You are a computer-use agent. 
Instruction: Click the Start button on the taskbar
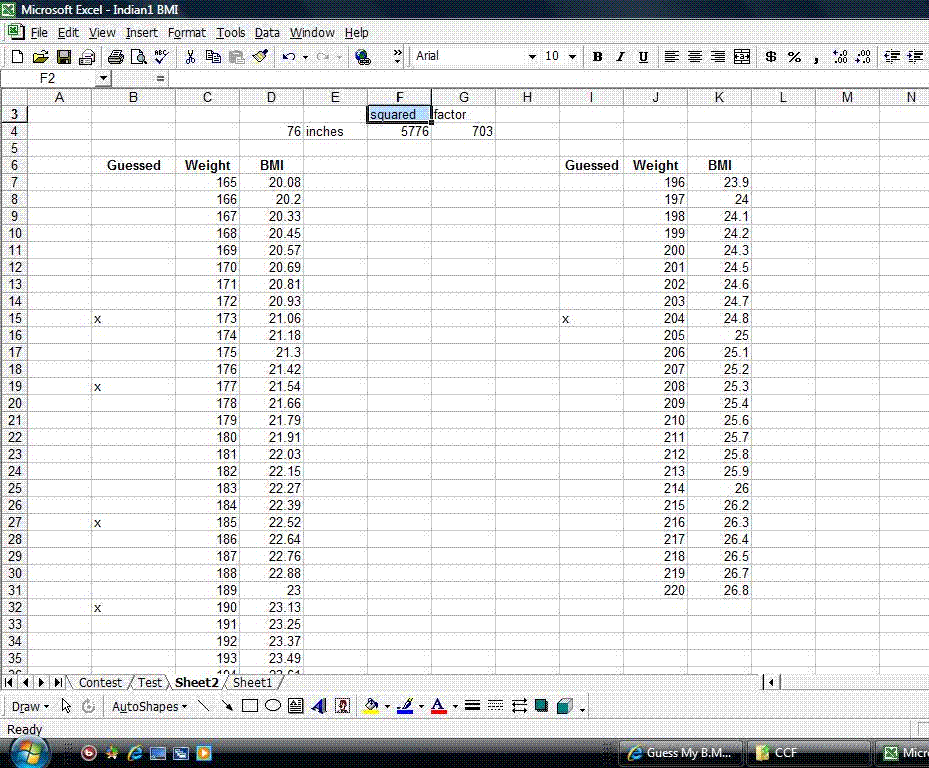click(x=28, y=753)
